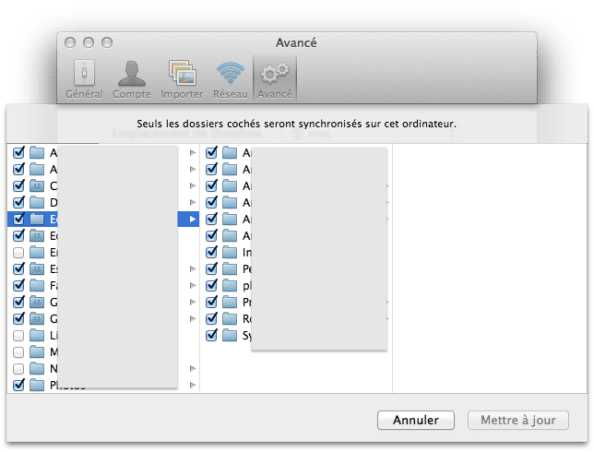
Task: Check the 'M' folder checkbox
Action: (x=19, y=352)
